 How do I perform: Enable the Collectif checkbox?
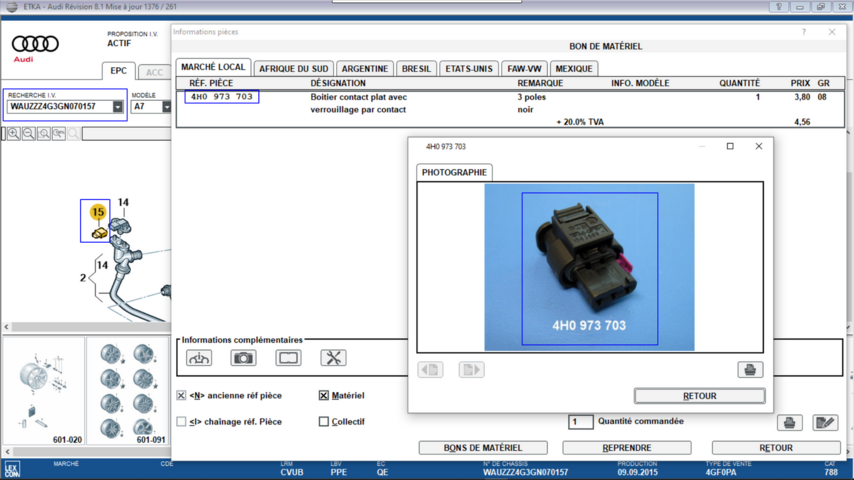pyautogui.click(x=324, y=422)
